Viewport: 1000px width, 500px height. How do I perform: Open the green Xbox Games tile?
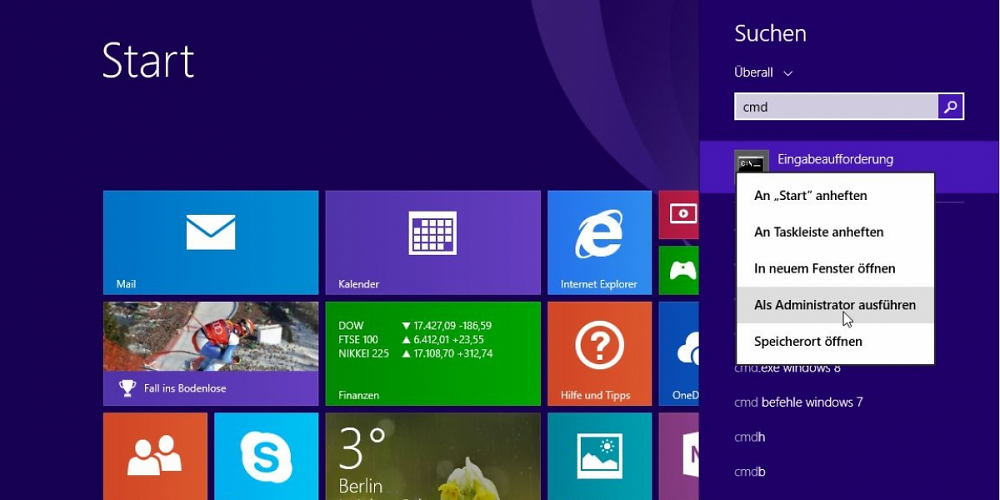point(679,270)
